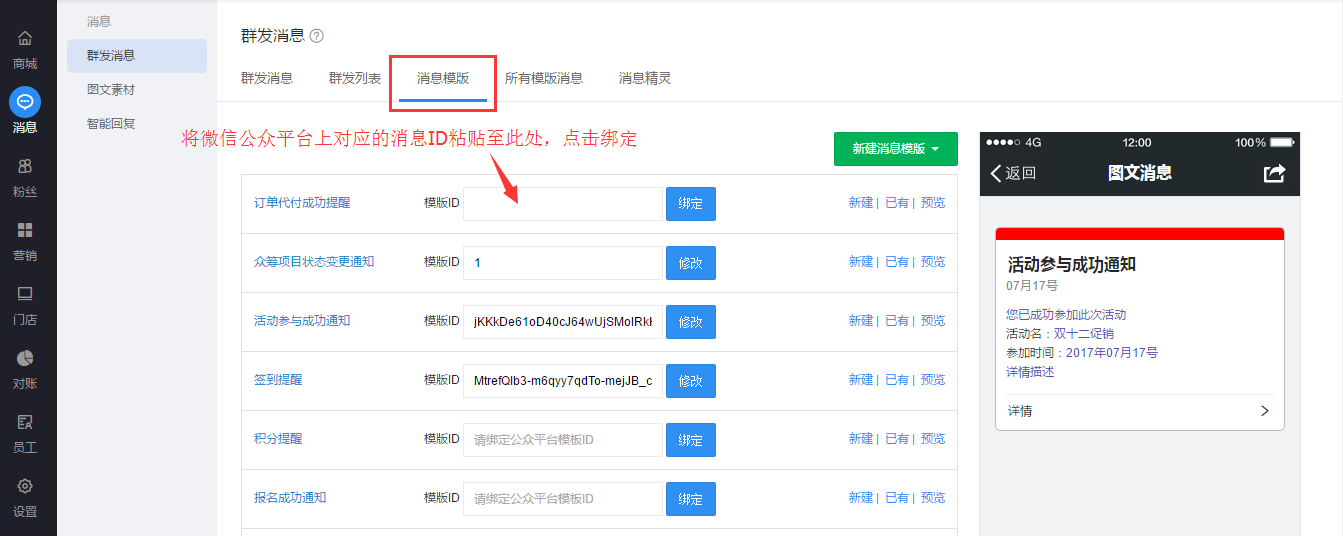Open the 对账 pie chart icon

click(x=25, y=358)
